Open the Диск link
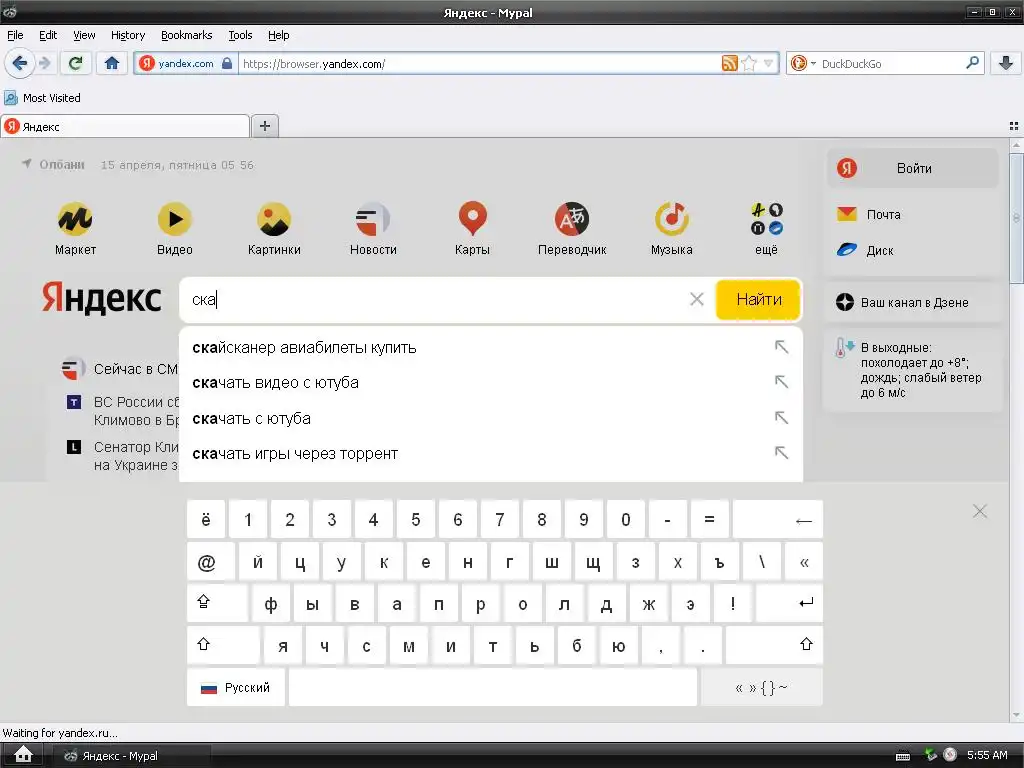This screenshot has width=1024, height=768. point(865,250)
